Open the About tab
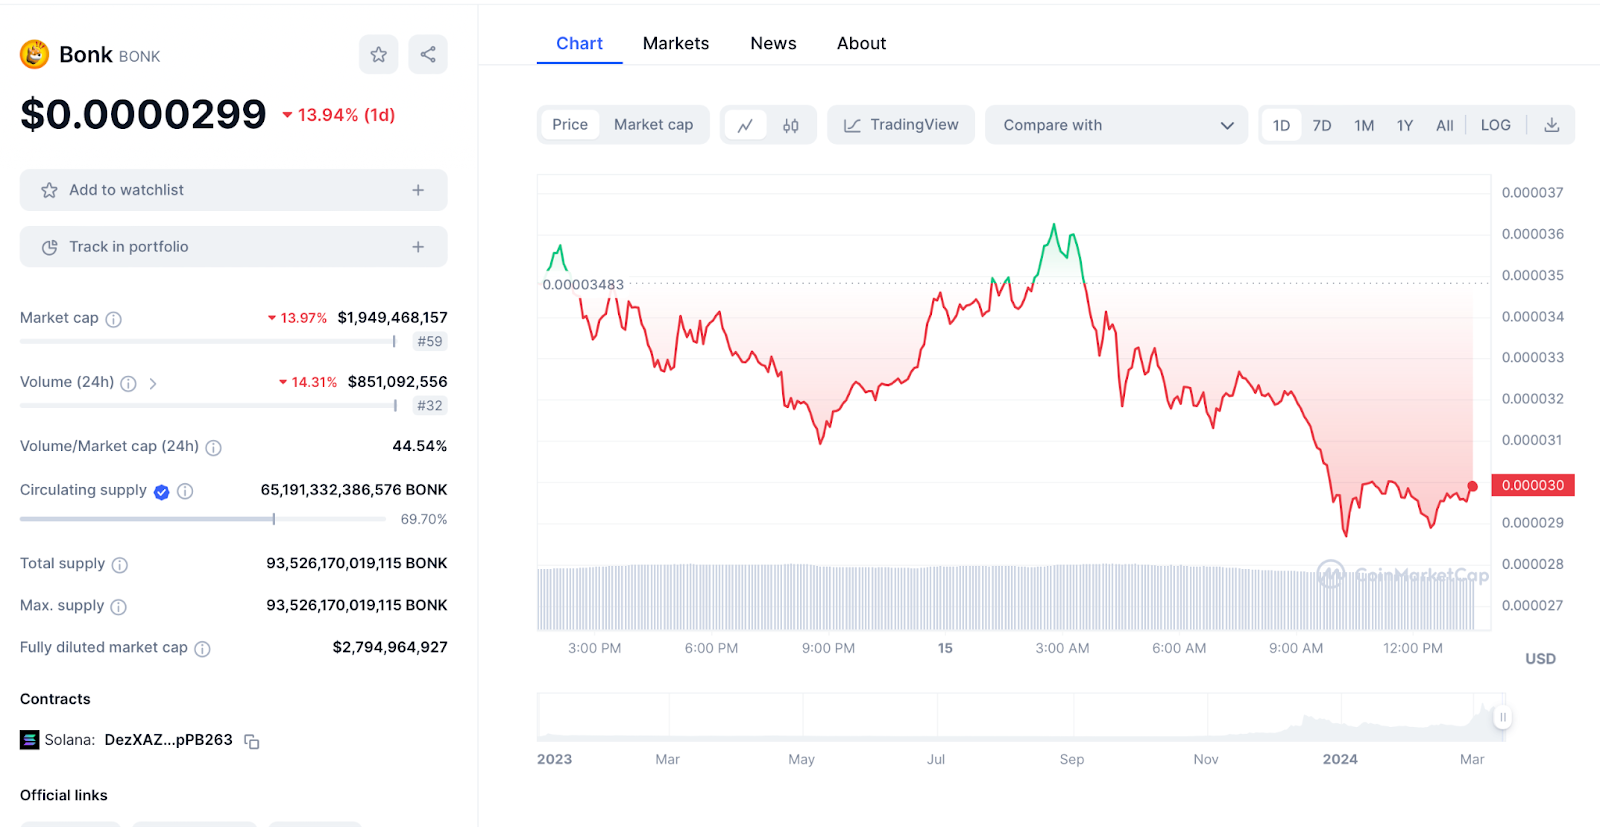 [861, 43]
